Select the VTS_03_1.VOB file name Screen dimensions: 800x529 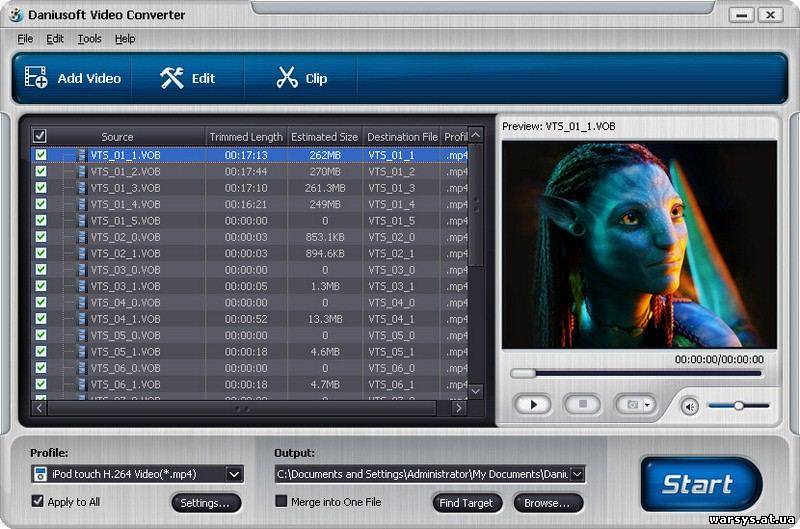point(126,286)
